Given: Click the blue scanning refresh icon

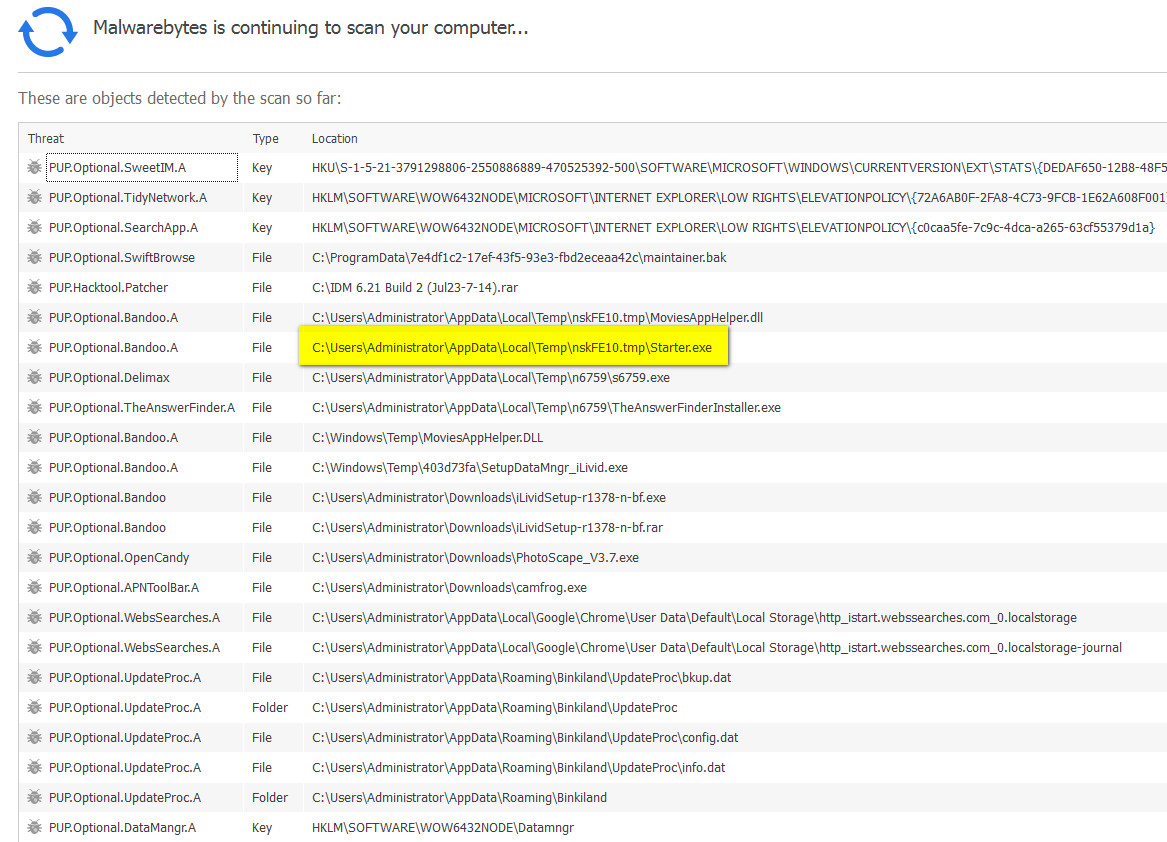Looking at the screenshot, I should (x=48, y=32).
